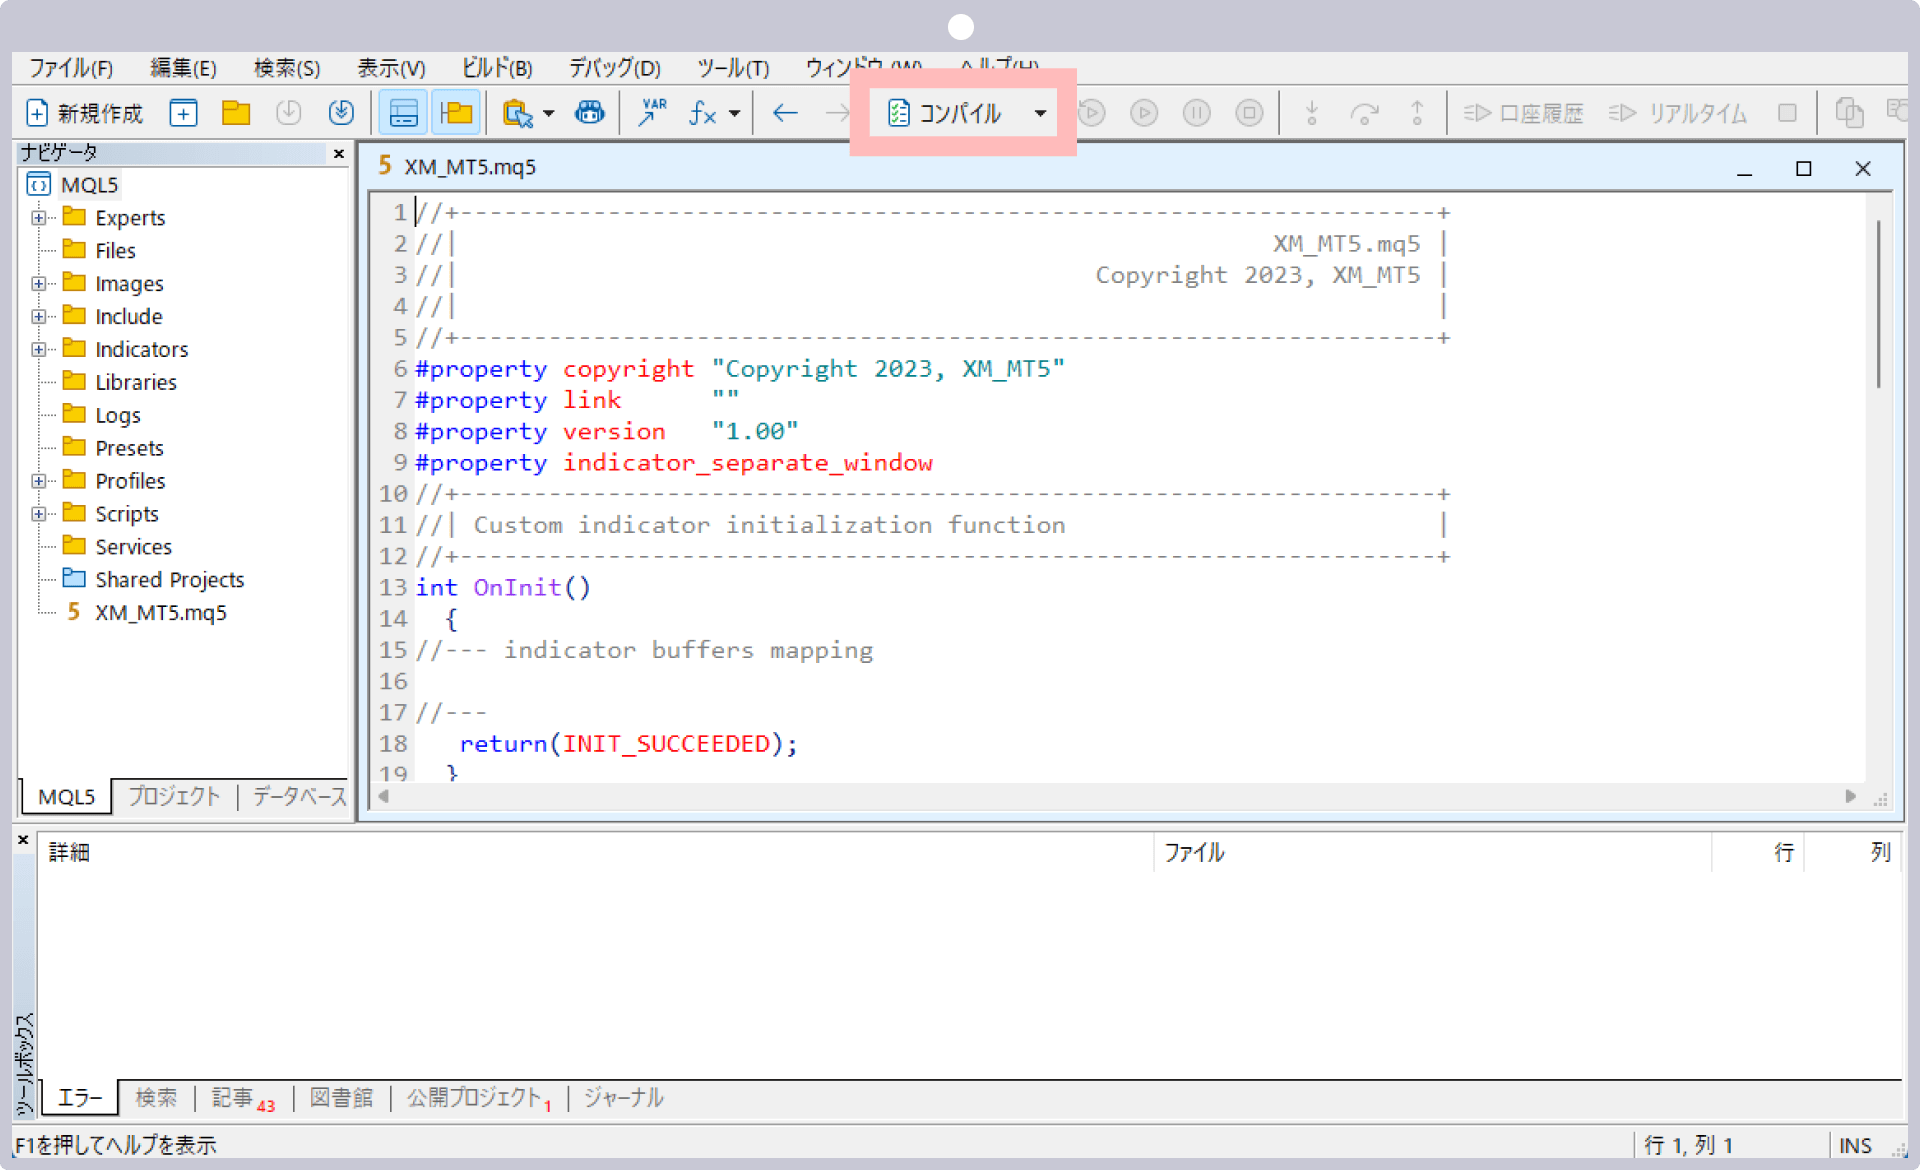Open the デバッグ(D) menu

coord(614,68)
